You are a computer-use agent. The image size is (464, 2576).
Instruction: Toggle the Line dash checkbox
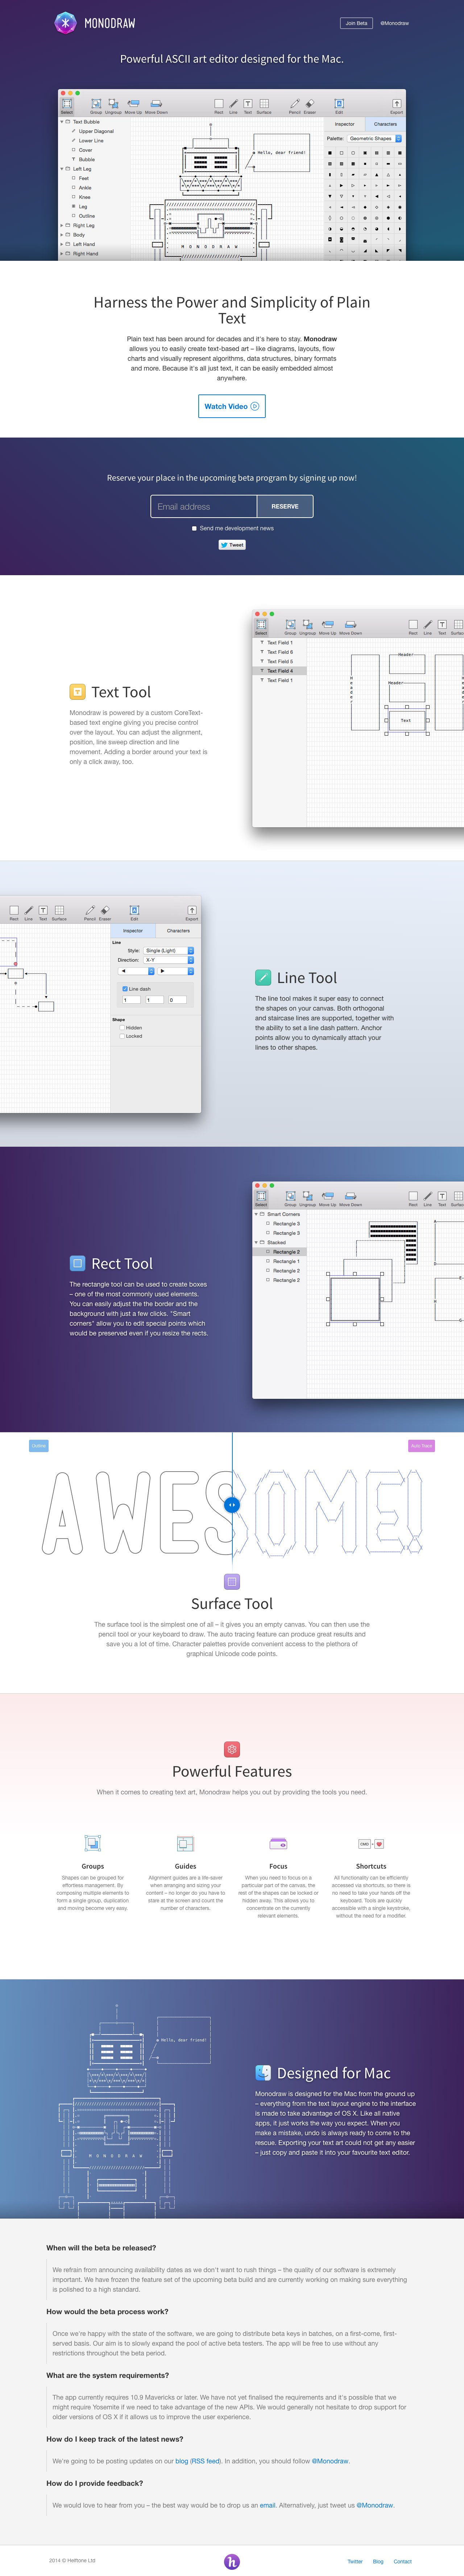(x=125, y=989)
